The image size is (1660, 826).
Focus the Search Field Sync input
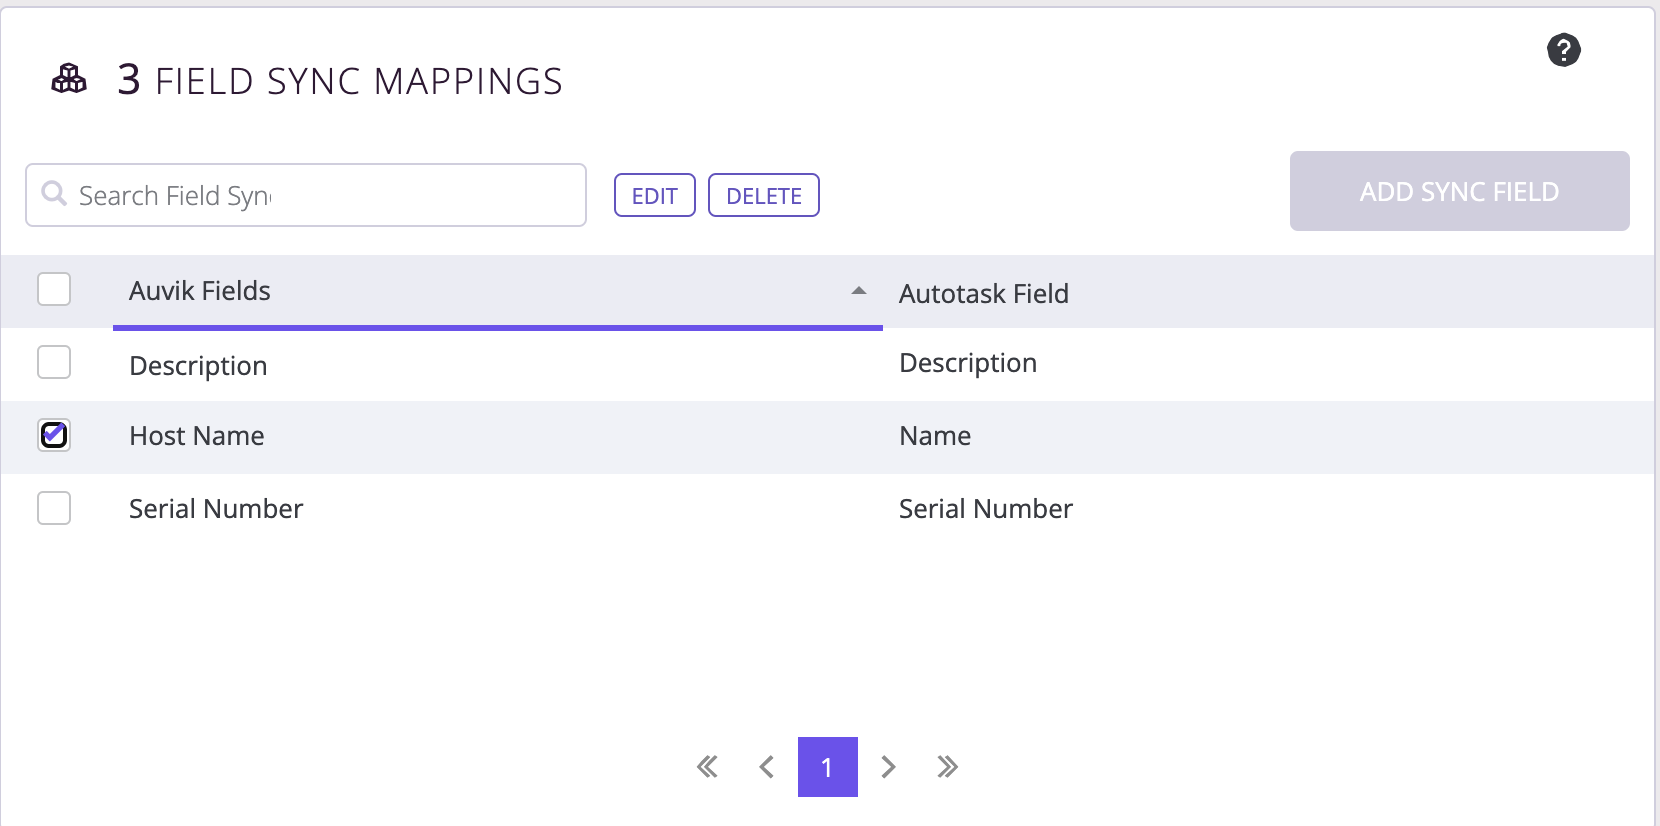tap(306, 195)
